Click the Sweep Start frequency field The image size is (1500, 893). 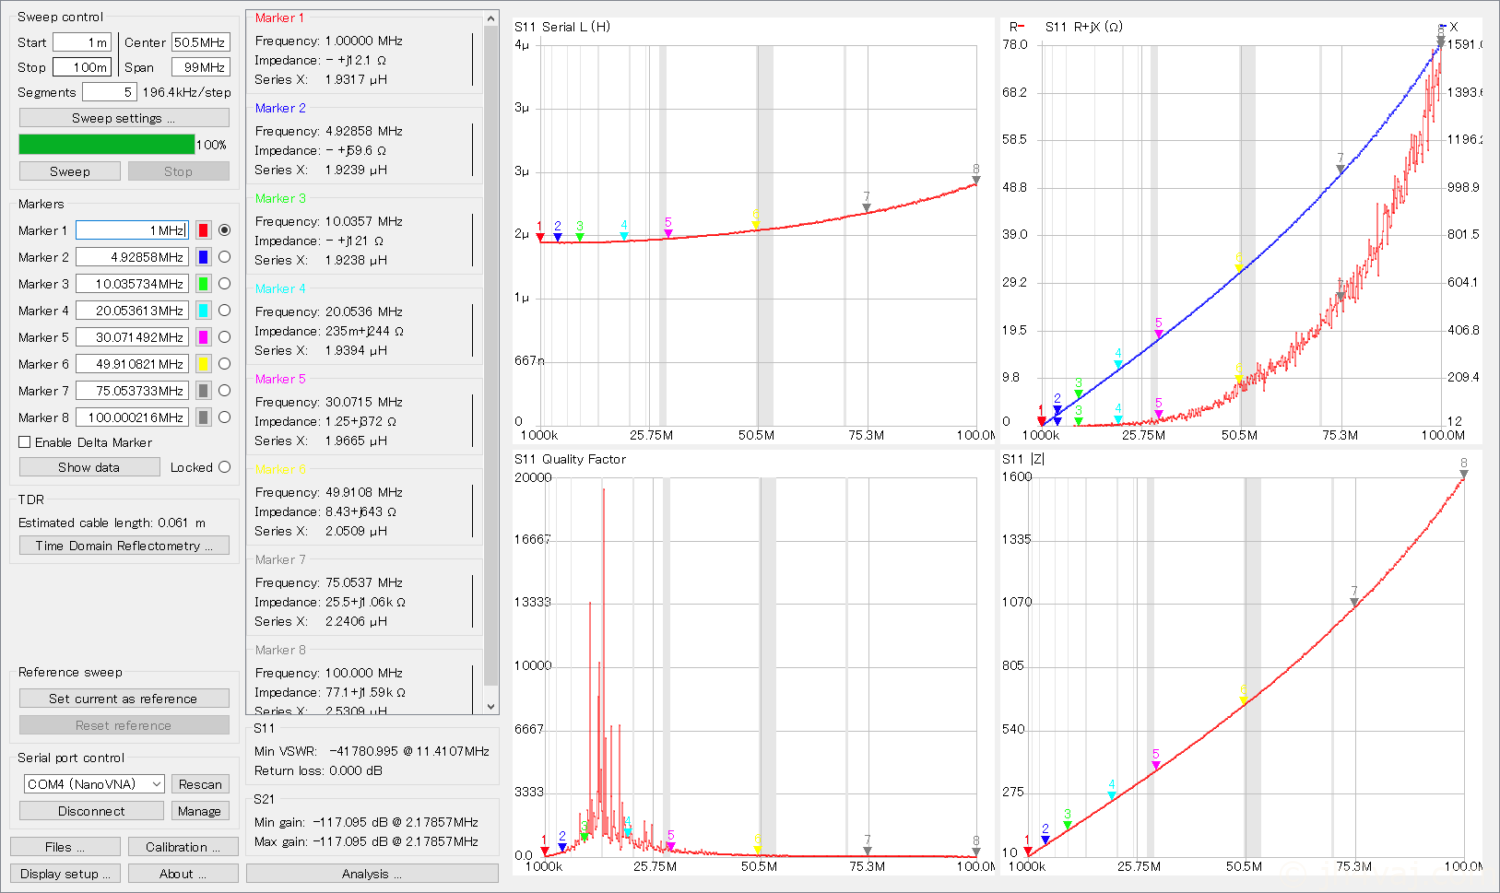coord(82,42)
